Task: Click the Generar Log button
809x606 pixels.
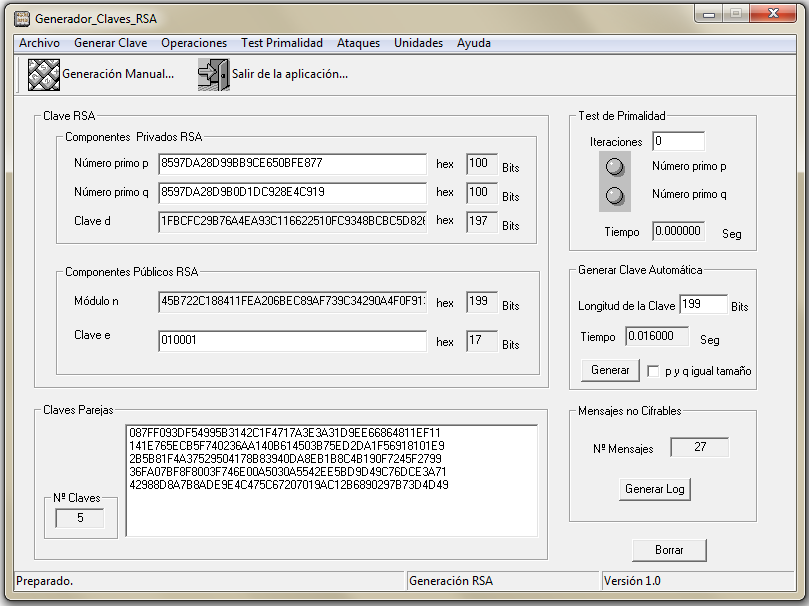Action: [655, 489]
